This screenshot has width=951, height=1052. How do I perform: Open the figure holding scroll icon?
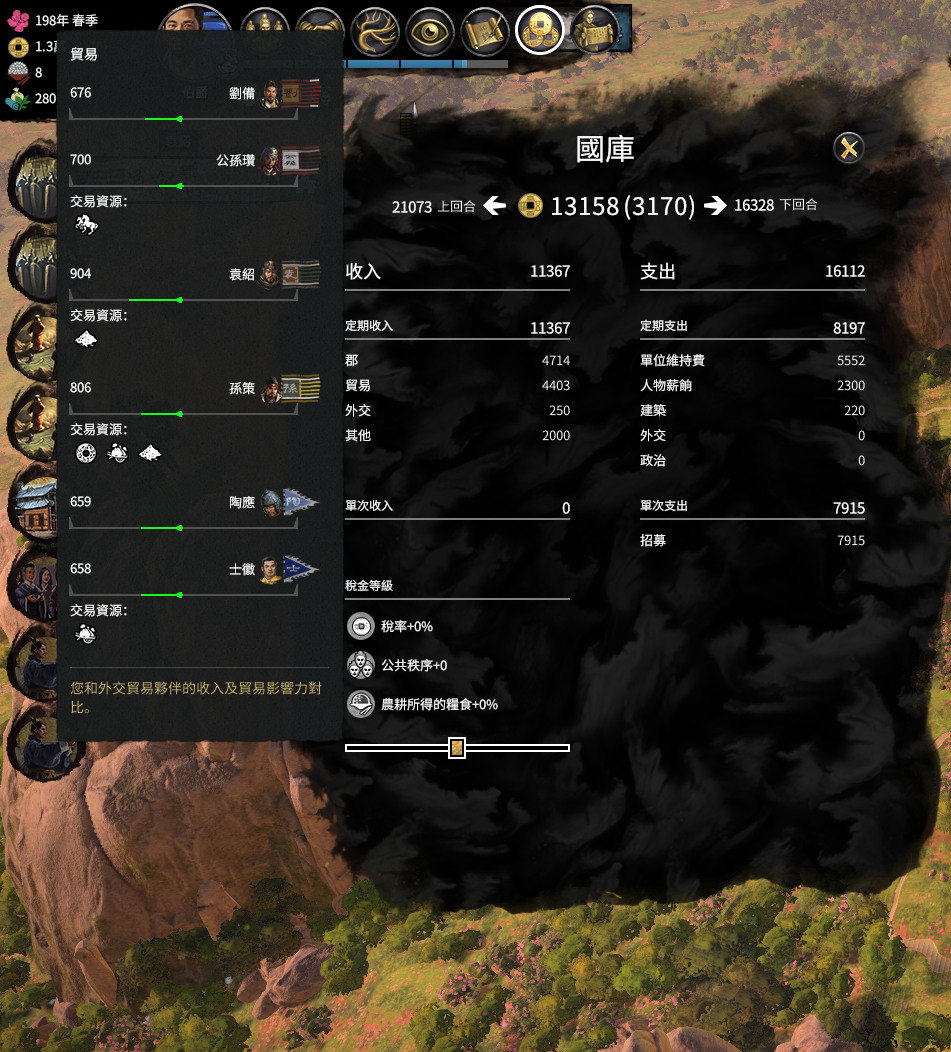[x=595, y=30]
